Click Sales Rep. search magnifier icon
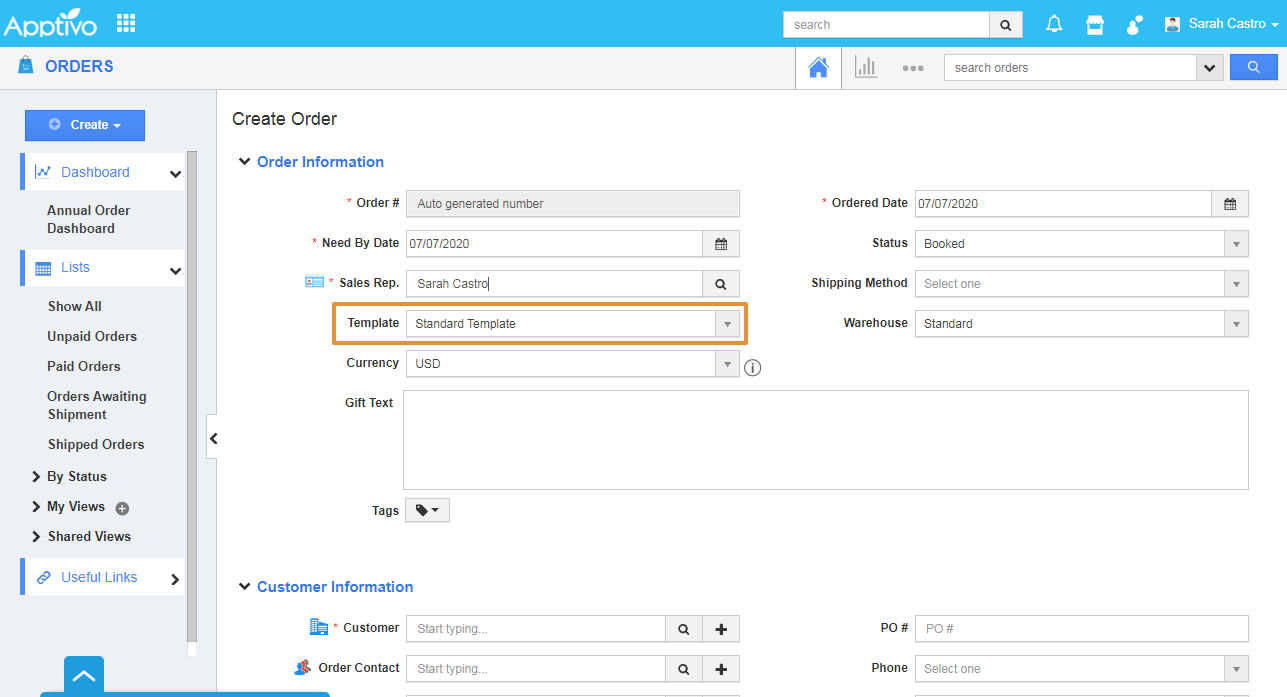 (721, 284)
